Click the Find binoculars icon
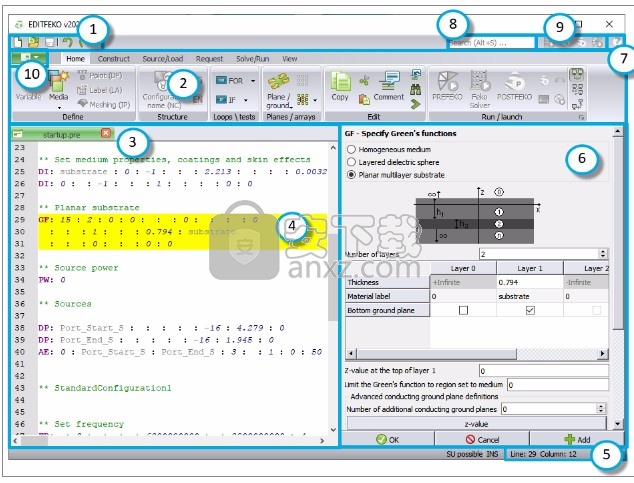Screen dimensions: 634x483 point(415,90)
